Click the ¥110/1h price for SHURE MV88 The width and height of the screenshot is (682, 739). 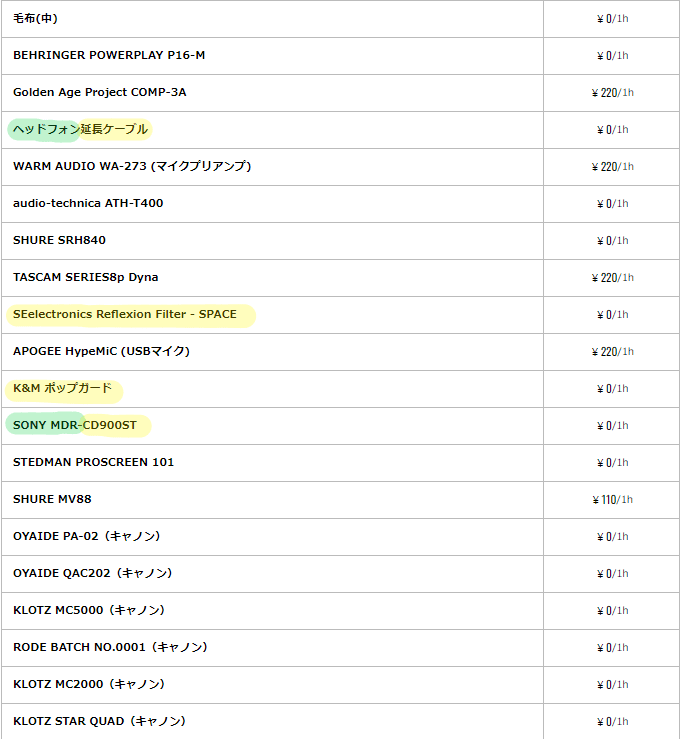(613, 500)
